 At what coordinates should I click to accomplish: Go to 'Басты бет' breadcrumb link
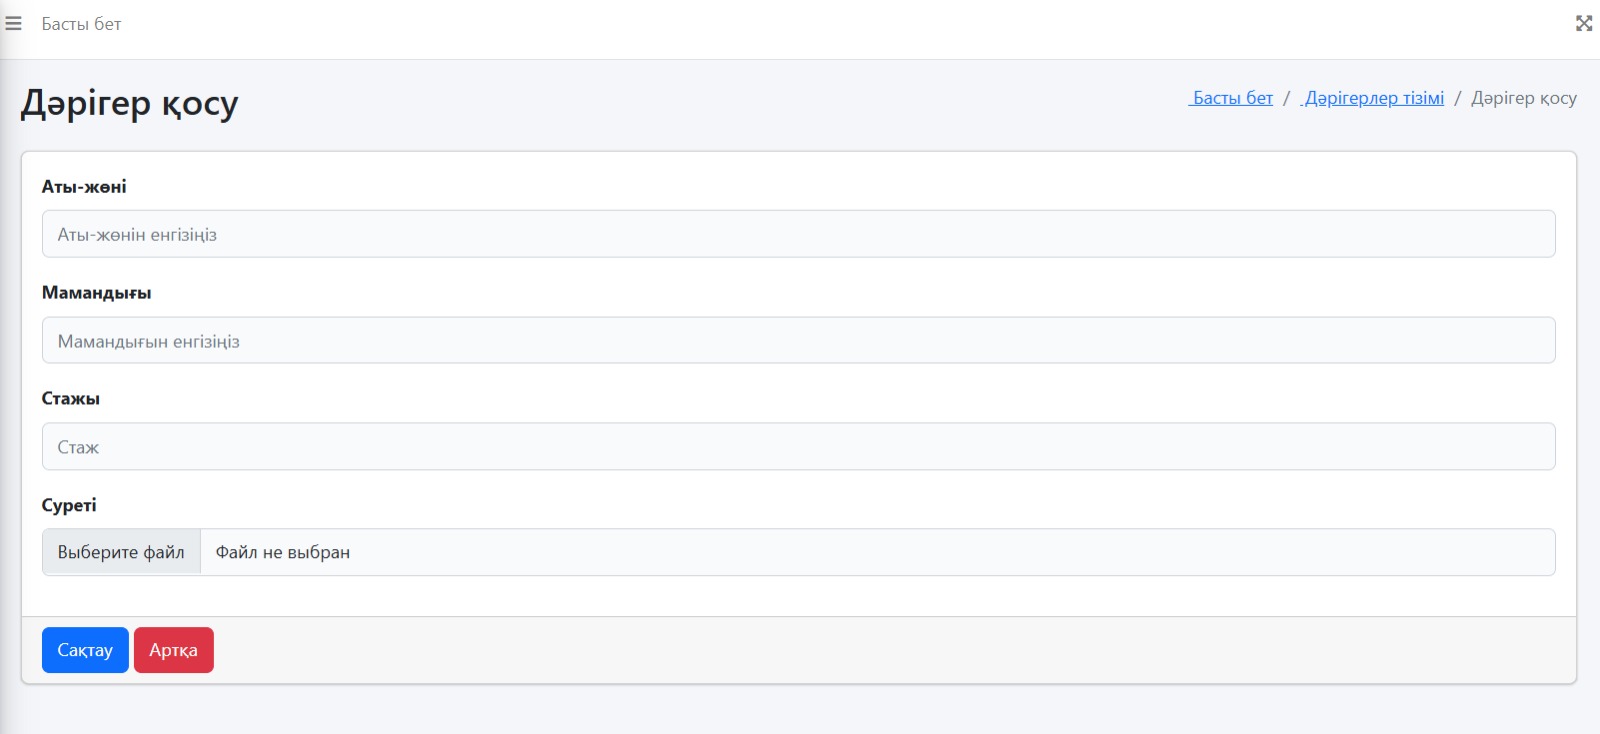point(1232,98)
